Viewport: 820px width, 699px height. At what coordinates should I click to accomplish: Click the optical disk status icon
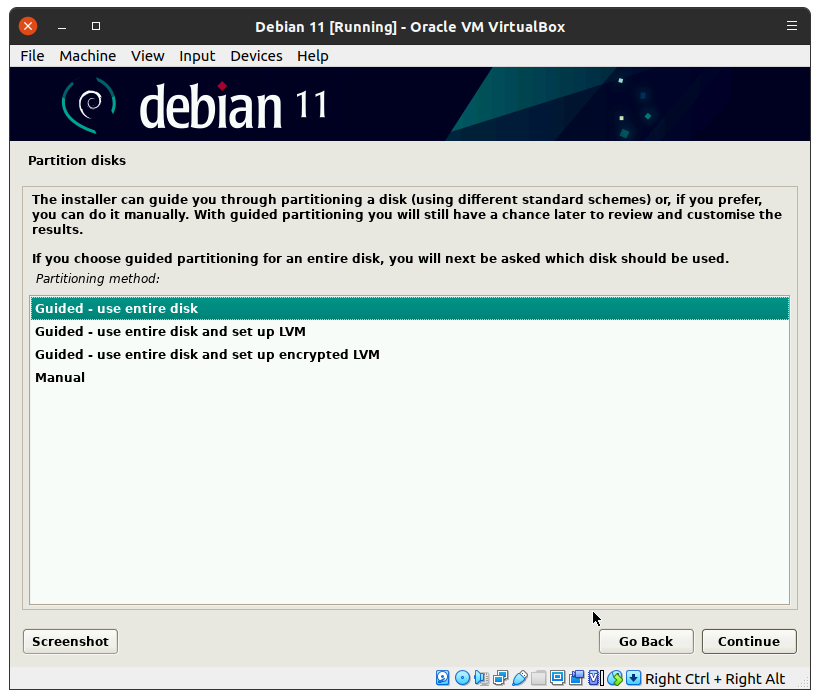click(462, 678)
